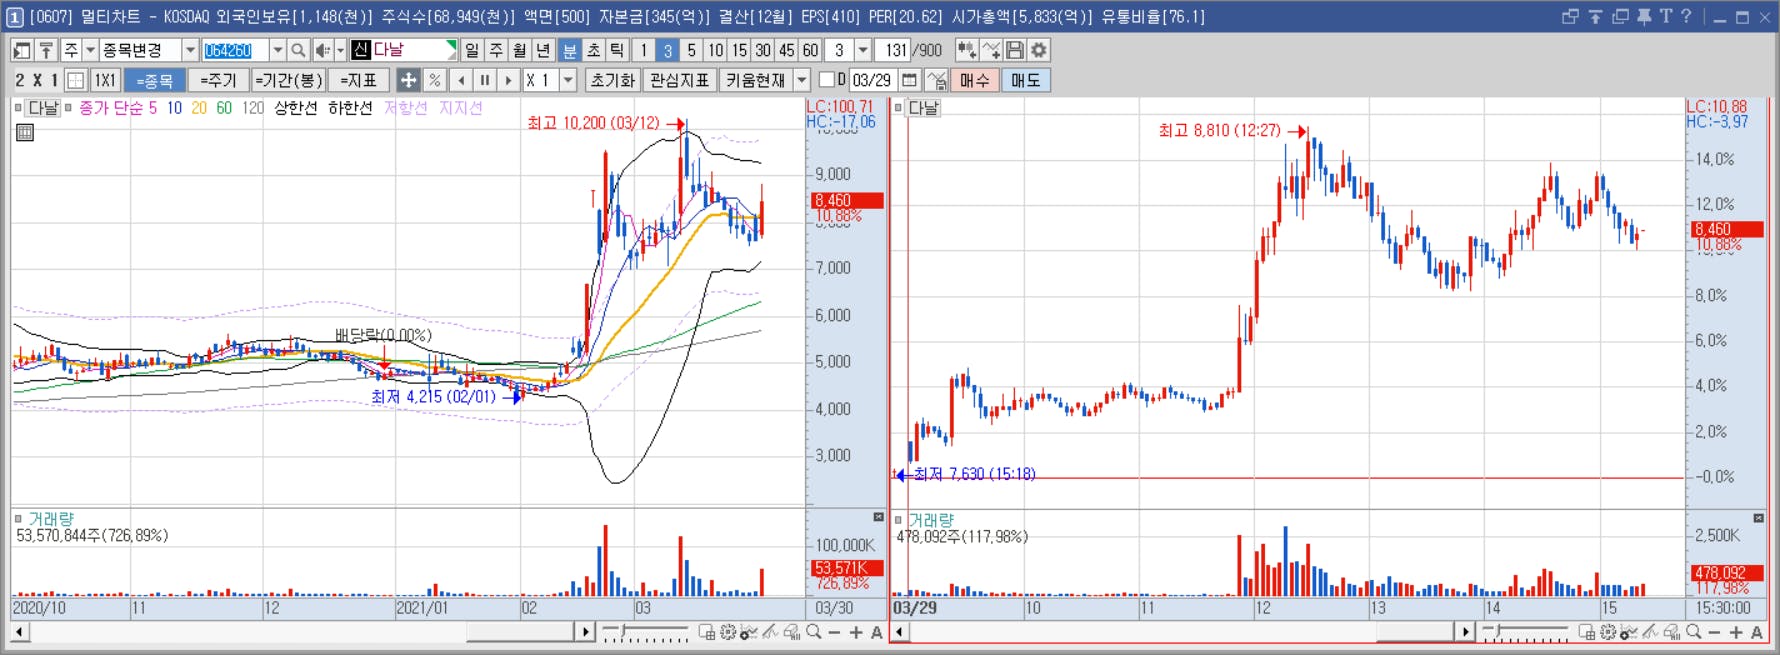Select the 월 monthly period tab
Screen dimensions: 1780x655
[x=520, y=50]
